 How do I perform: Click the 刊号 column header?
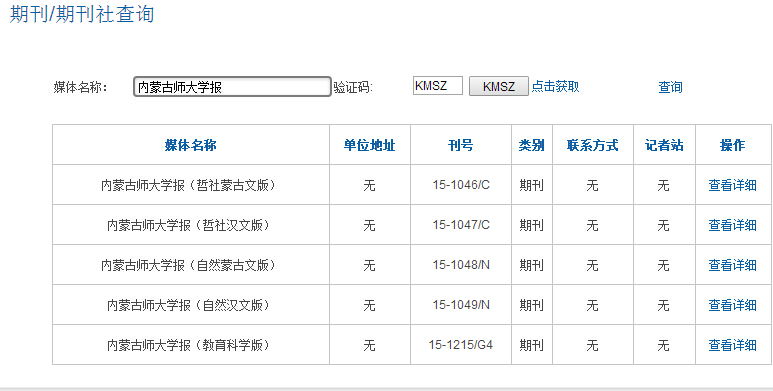click(461, 145)
